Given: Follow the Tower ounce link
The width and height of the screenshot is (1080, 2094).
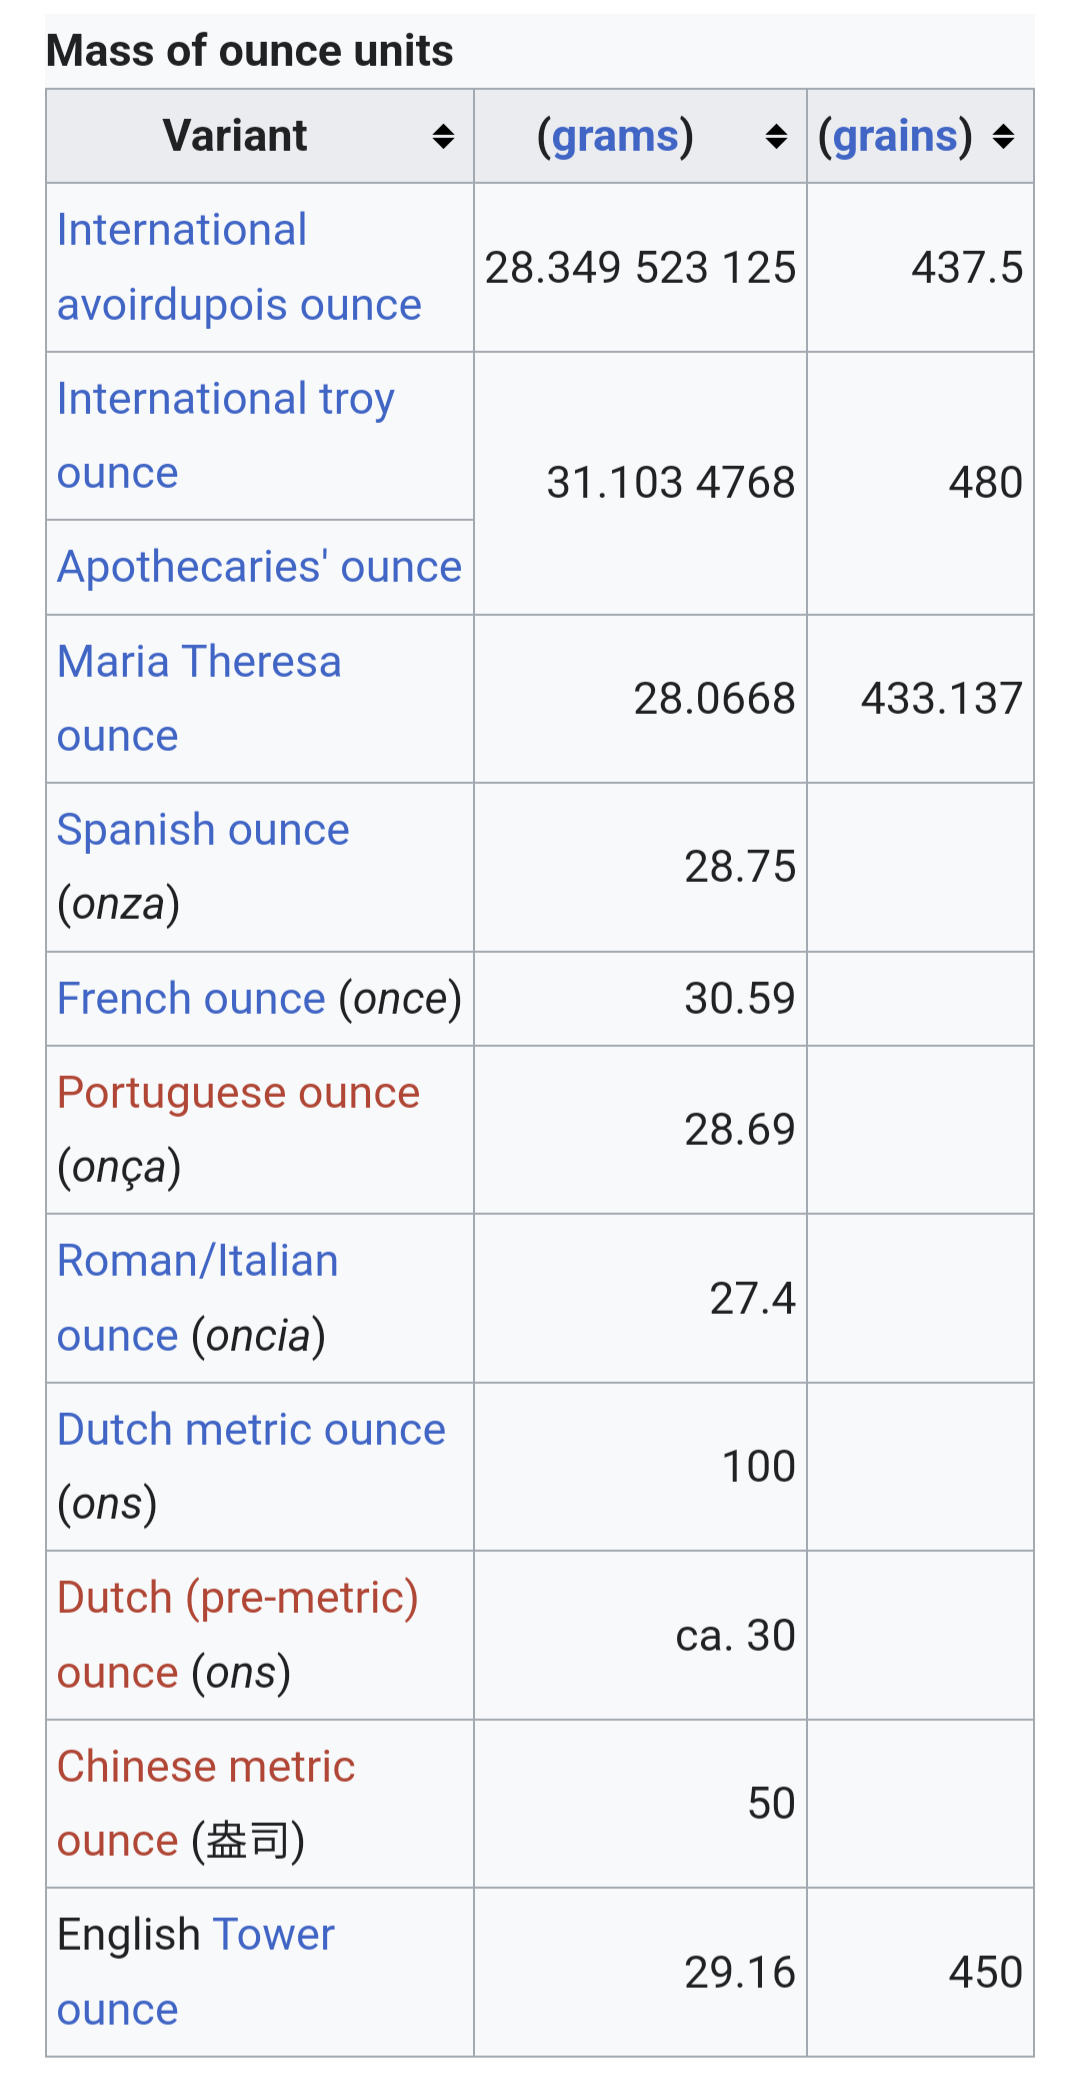Looking at the screenshot, I should click(x=195, y=1972).
